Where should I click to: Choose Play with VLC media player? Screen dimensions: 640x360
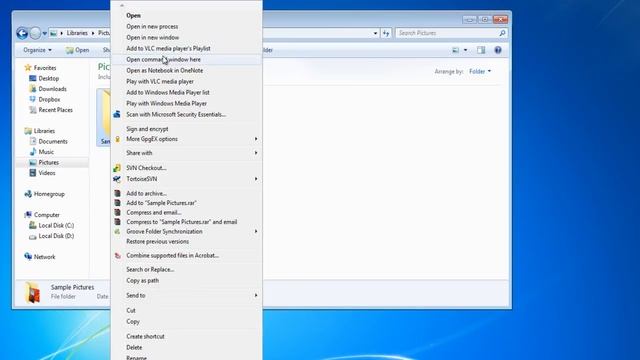(x=187, y=82)
